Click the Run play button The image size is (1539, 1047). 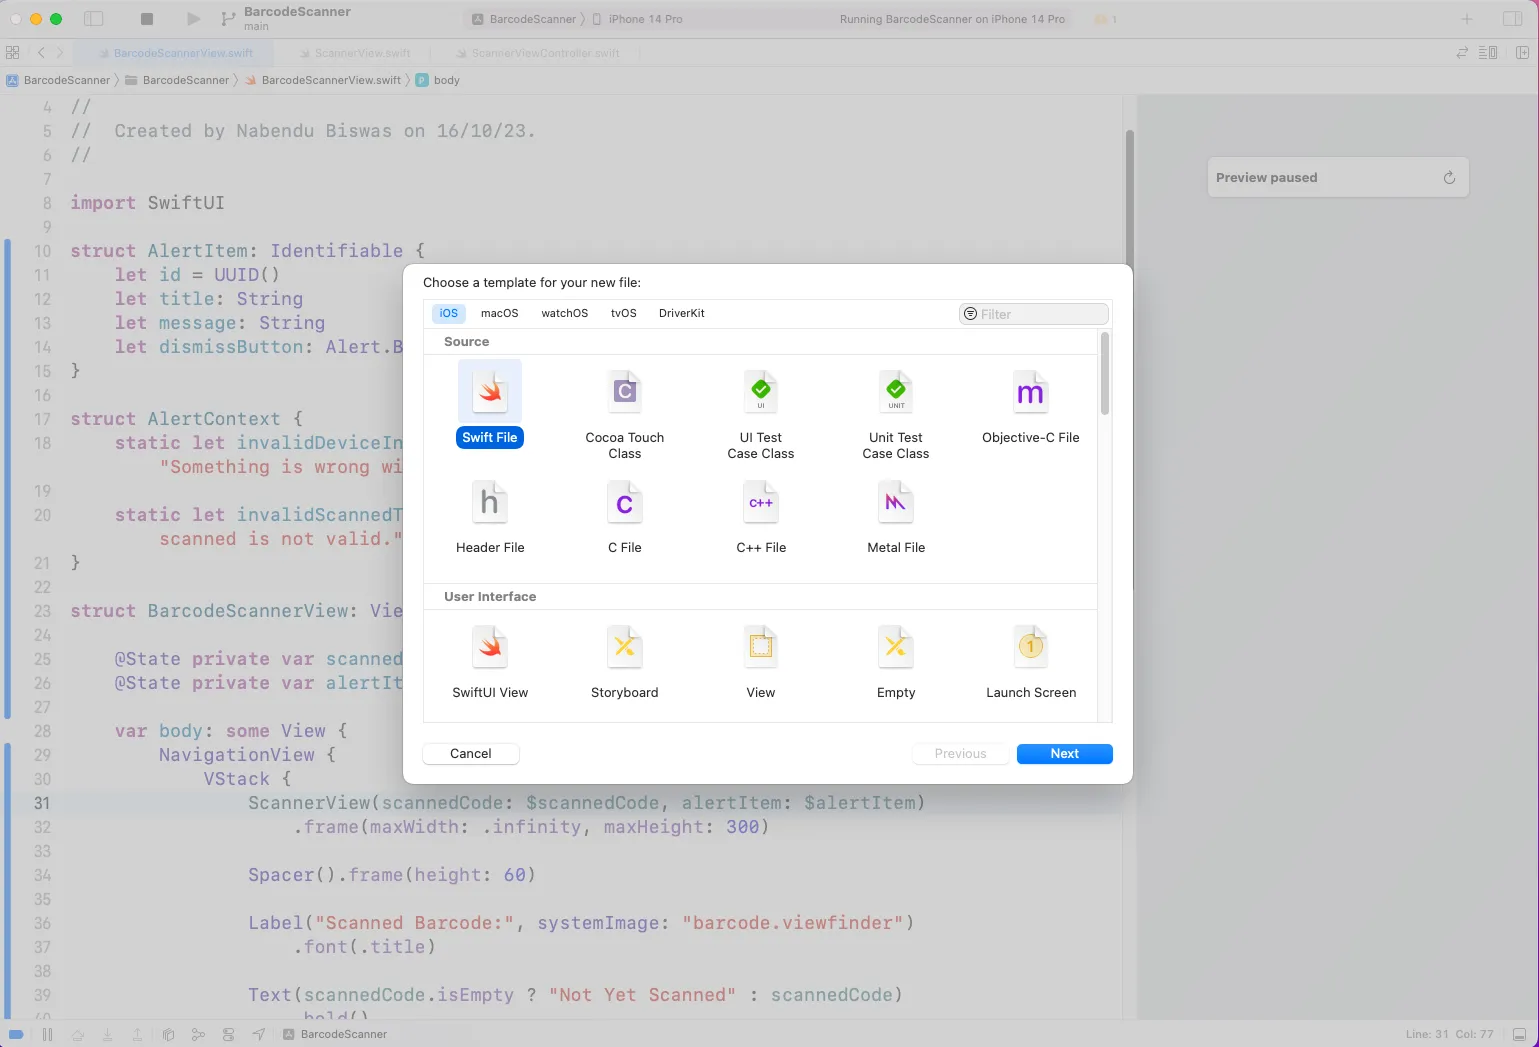coord(193,18)
